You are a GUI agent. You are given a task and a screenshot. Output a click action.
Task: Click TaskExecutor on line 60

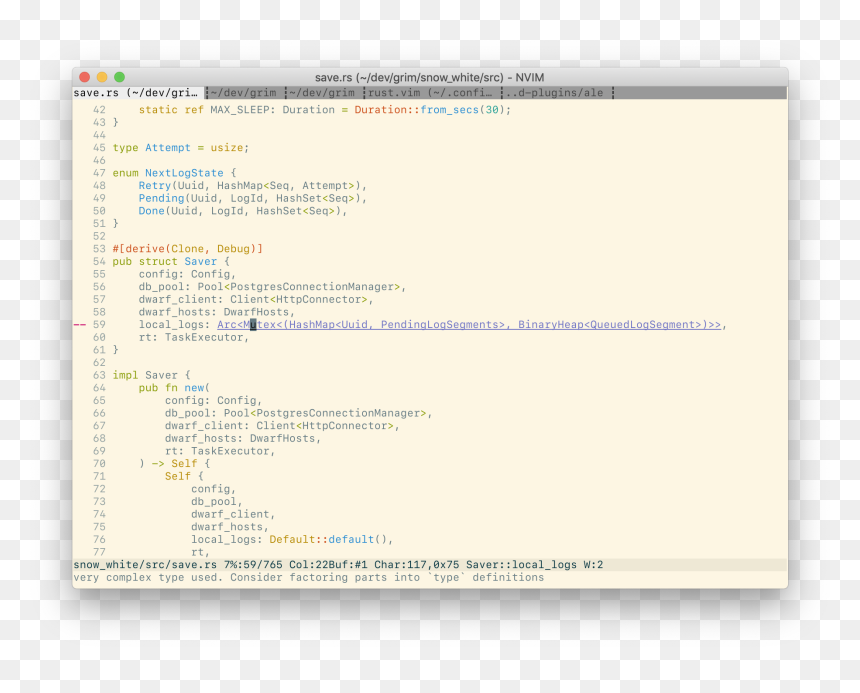(x=204, y=337)
